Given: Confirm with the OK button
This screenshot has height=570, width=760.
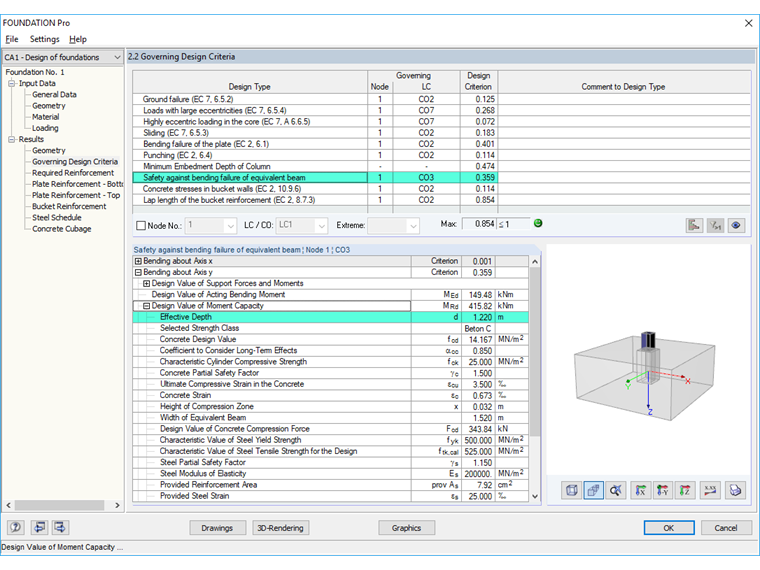Looking at the screenshot, I should pos(669,528).
